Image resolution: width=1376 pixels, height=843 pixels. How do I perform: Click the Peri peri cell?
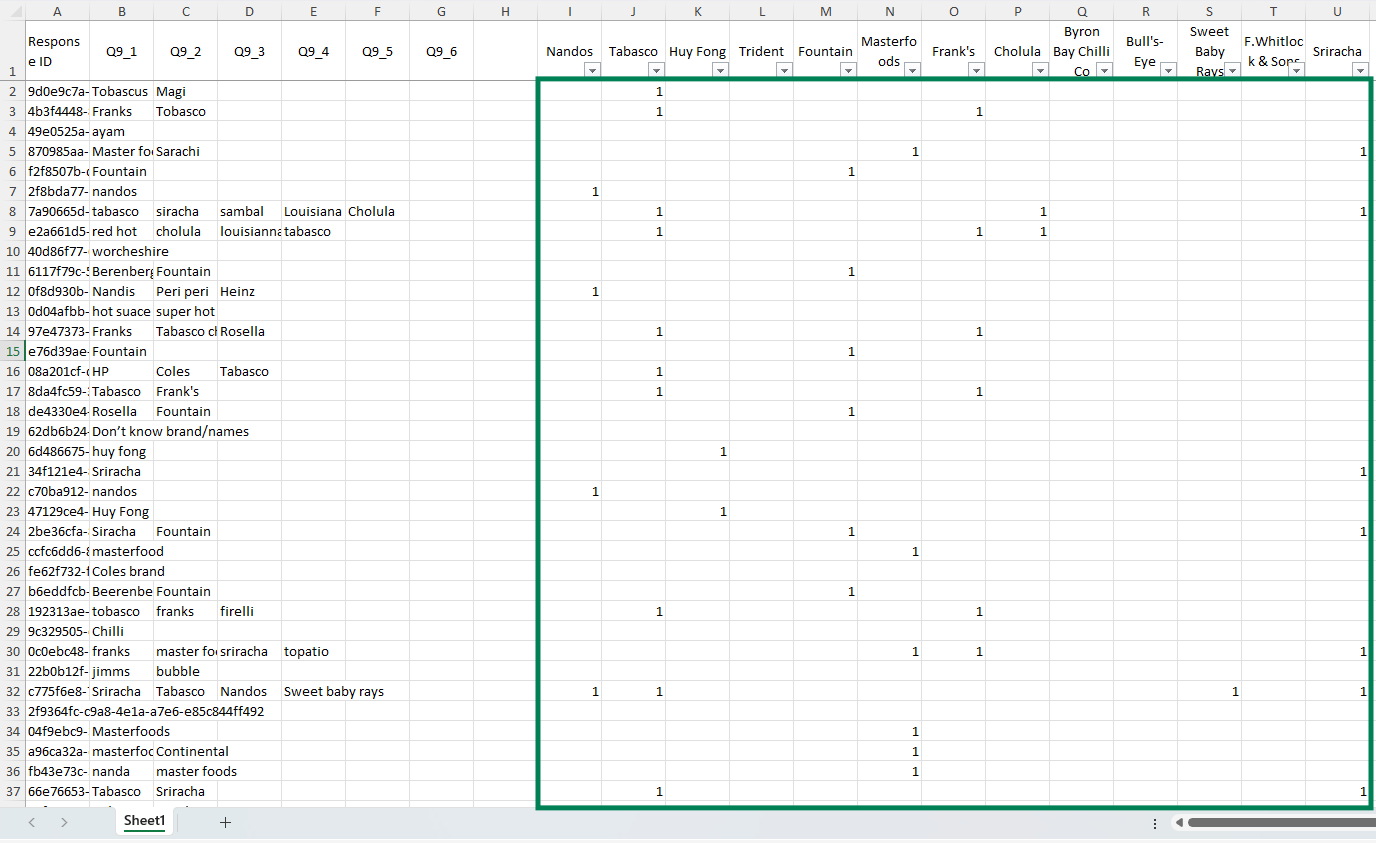(185, 291)
